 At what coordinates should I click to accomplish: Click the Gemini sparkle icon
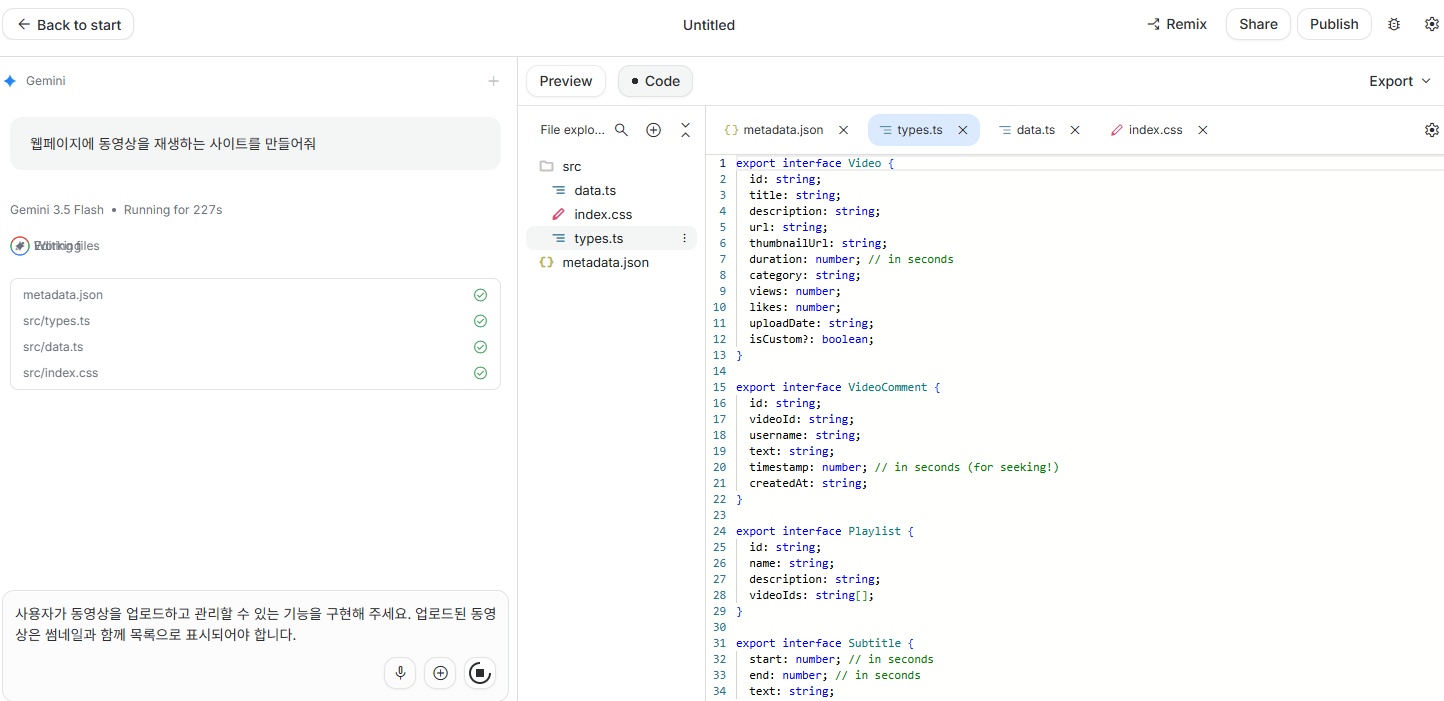(x=10, y=81)
